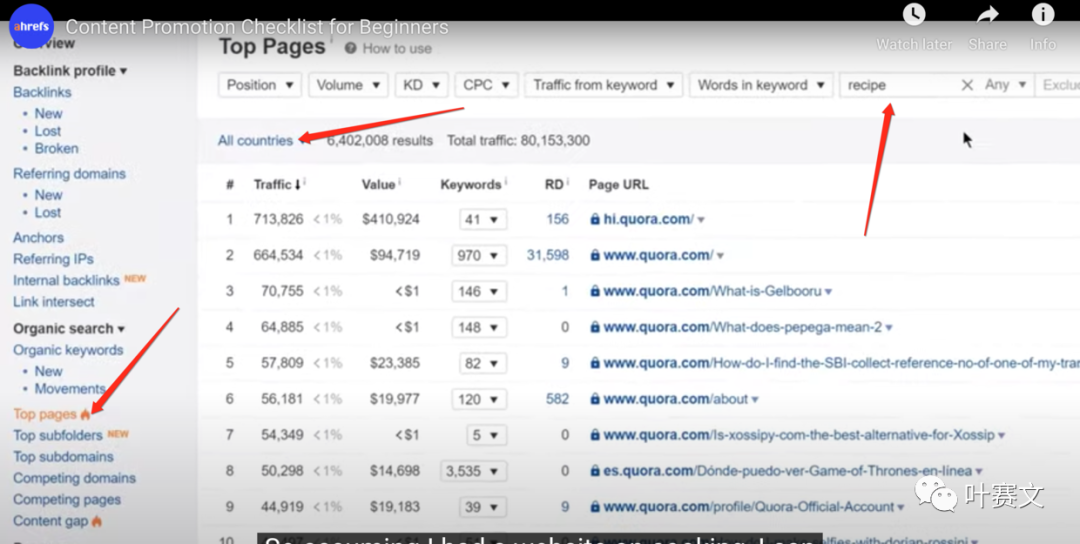Click the lock icon beside www.quora.com/about
Image resolution: width=1080 pixels, height=544 pixels.
pyautogui.click(x=595, y=399)
